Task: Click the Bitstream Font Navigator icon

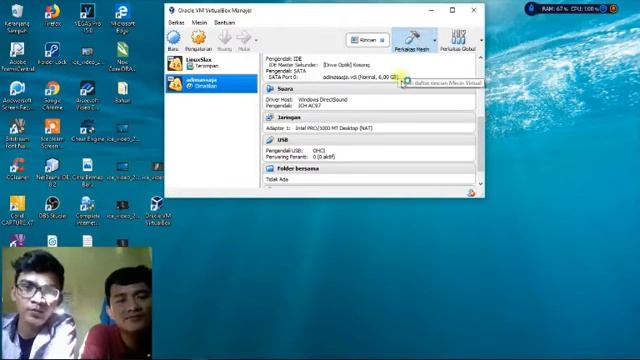Action: [17, 134]
